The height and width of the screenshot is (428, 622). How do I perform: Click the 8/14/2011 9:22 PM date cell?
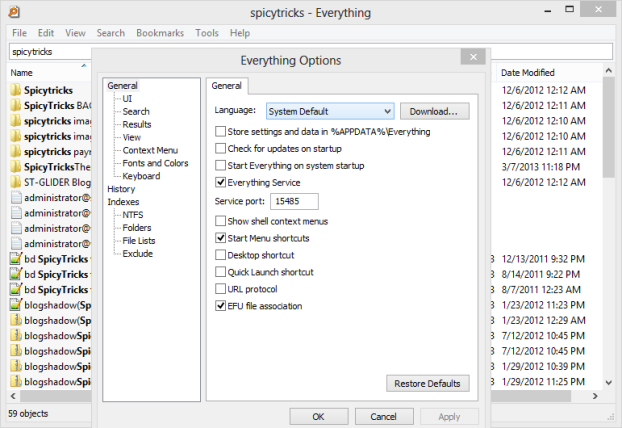[541, 274]
